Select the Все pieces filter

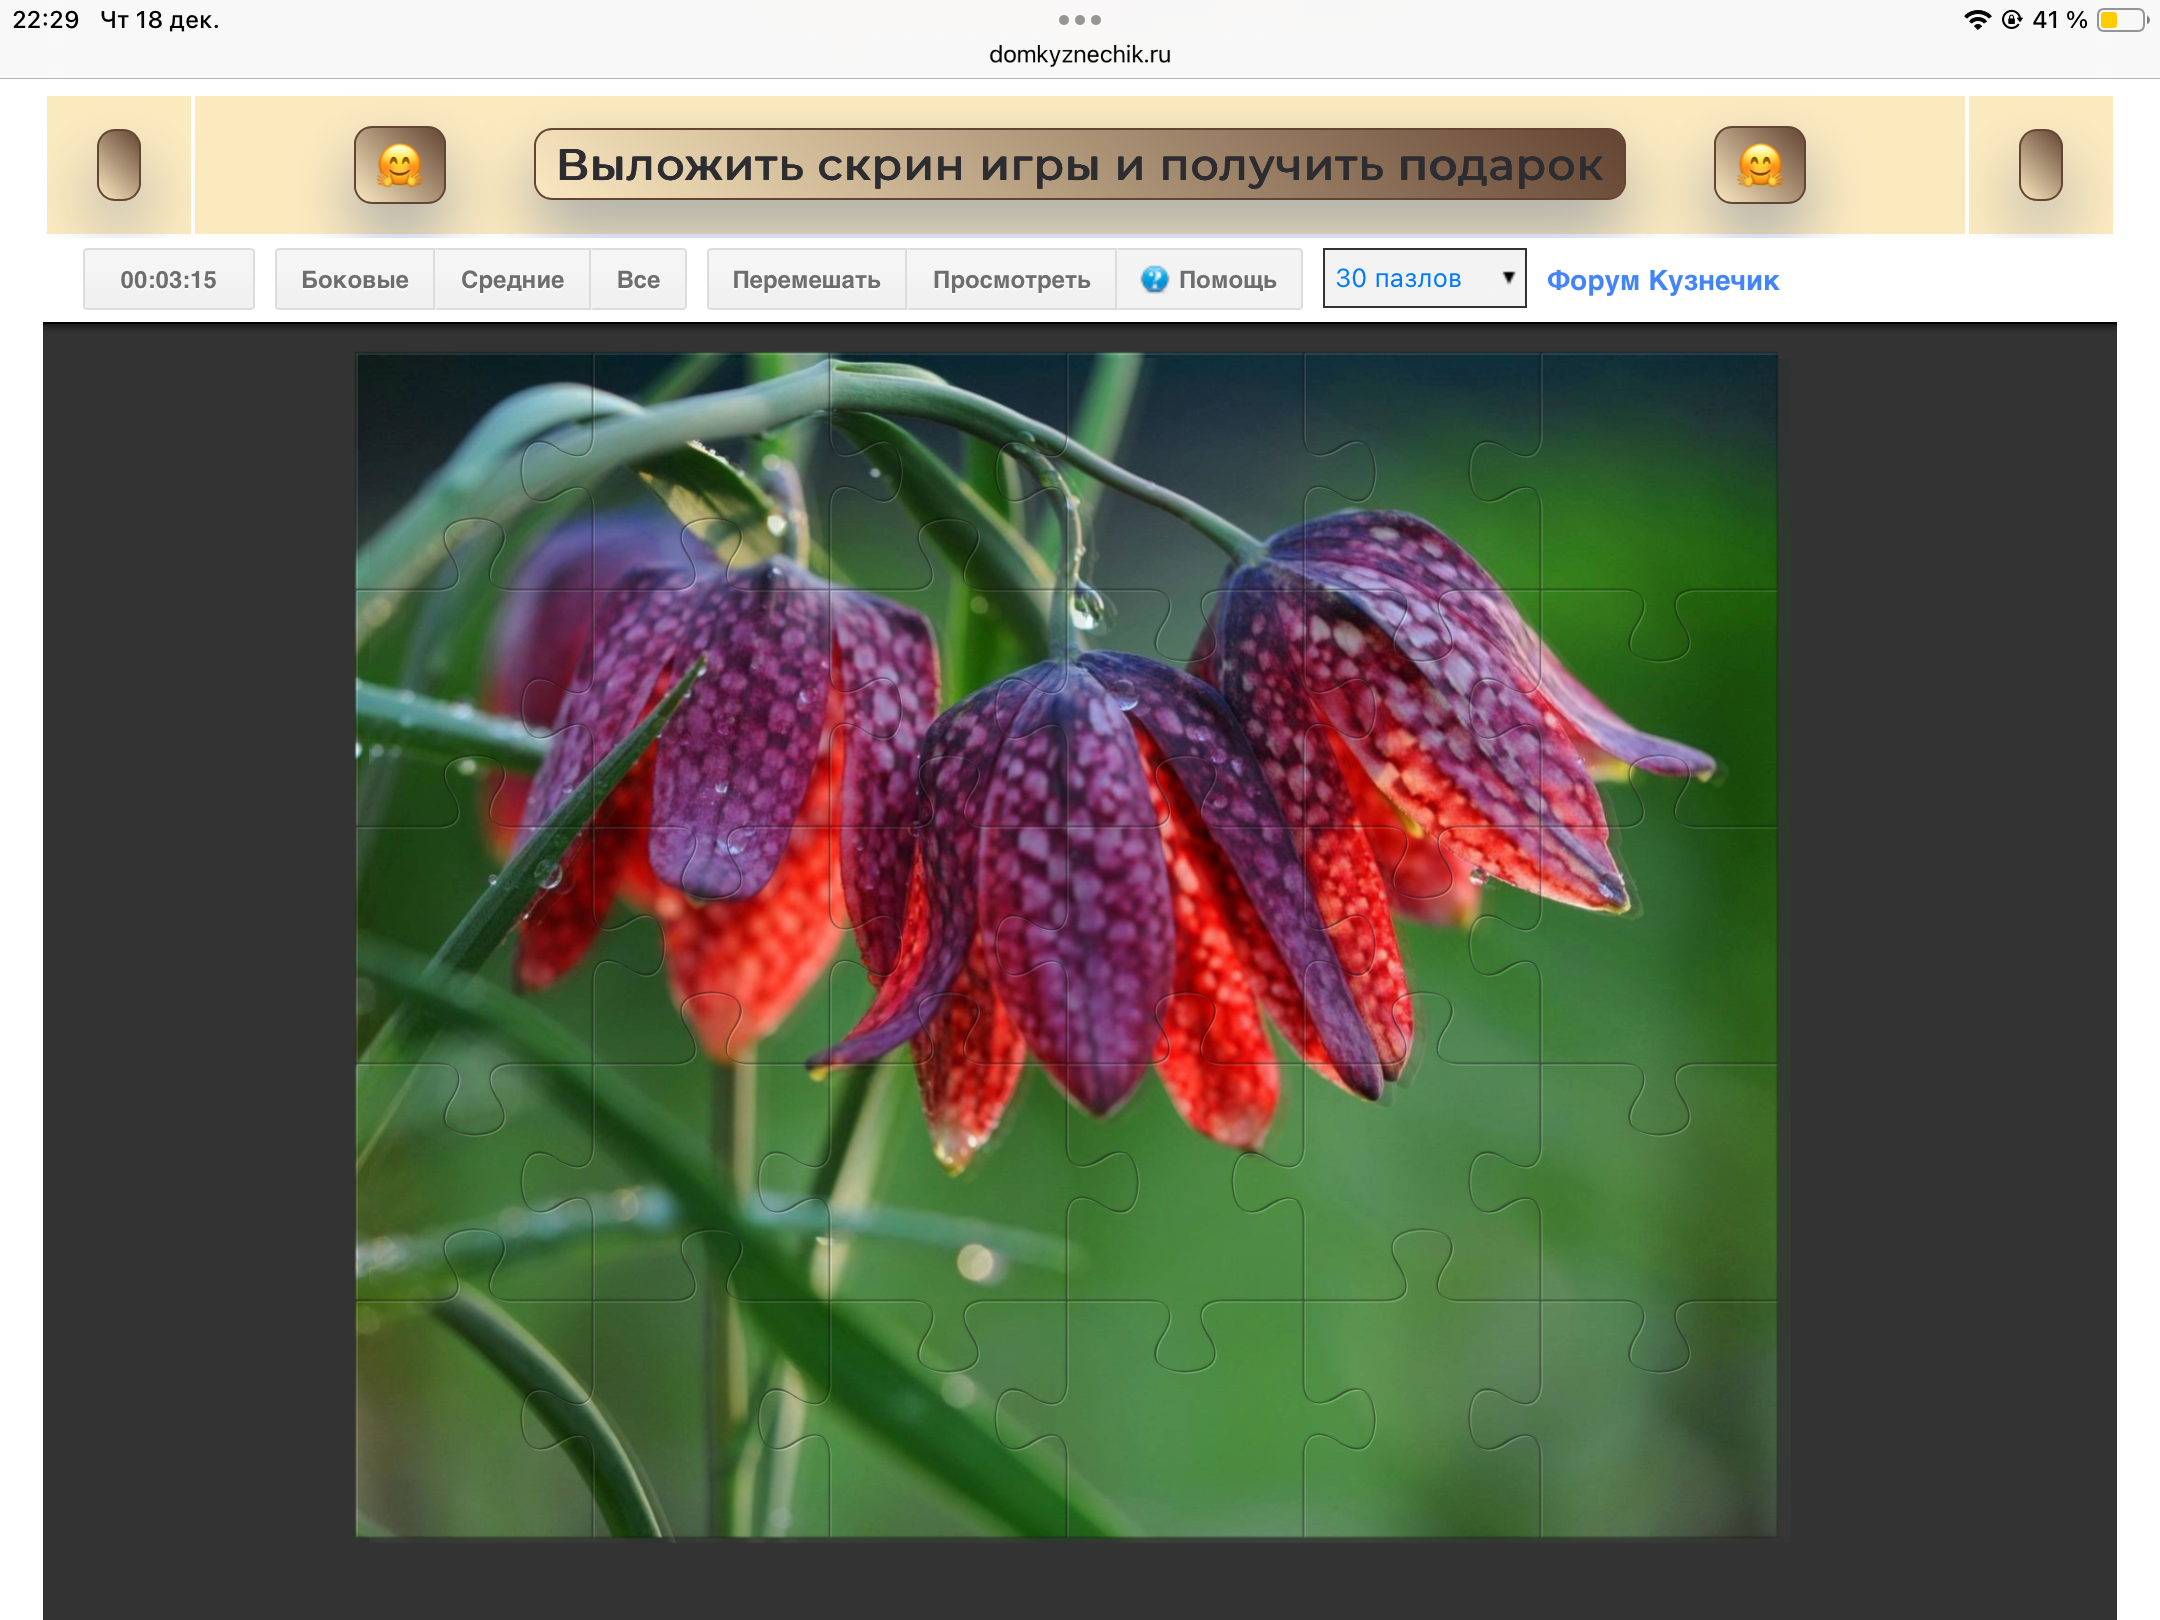pos(638,280)
